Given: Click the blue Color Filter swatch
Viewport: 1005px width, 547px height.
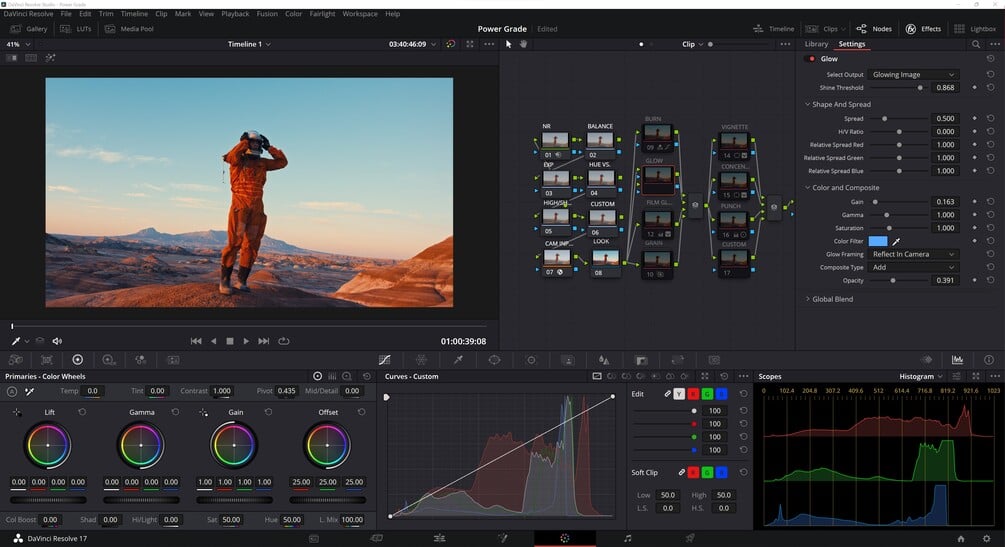Looking at the screenshot, I should 877,241.
